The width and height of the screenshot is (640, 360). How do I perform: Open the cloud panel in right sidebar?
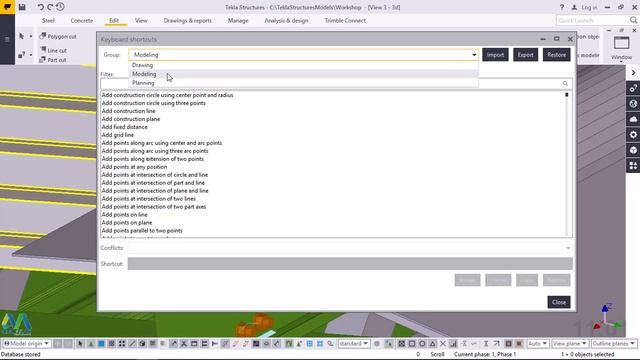pyautogui.click(x=633, y=119)
